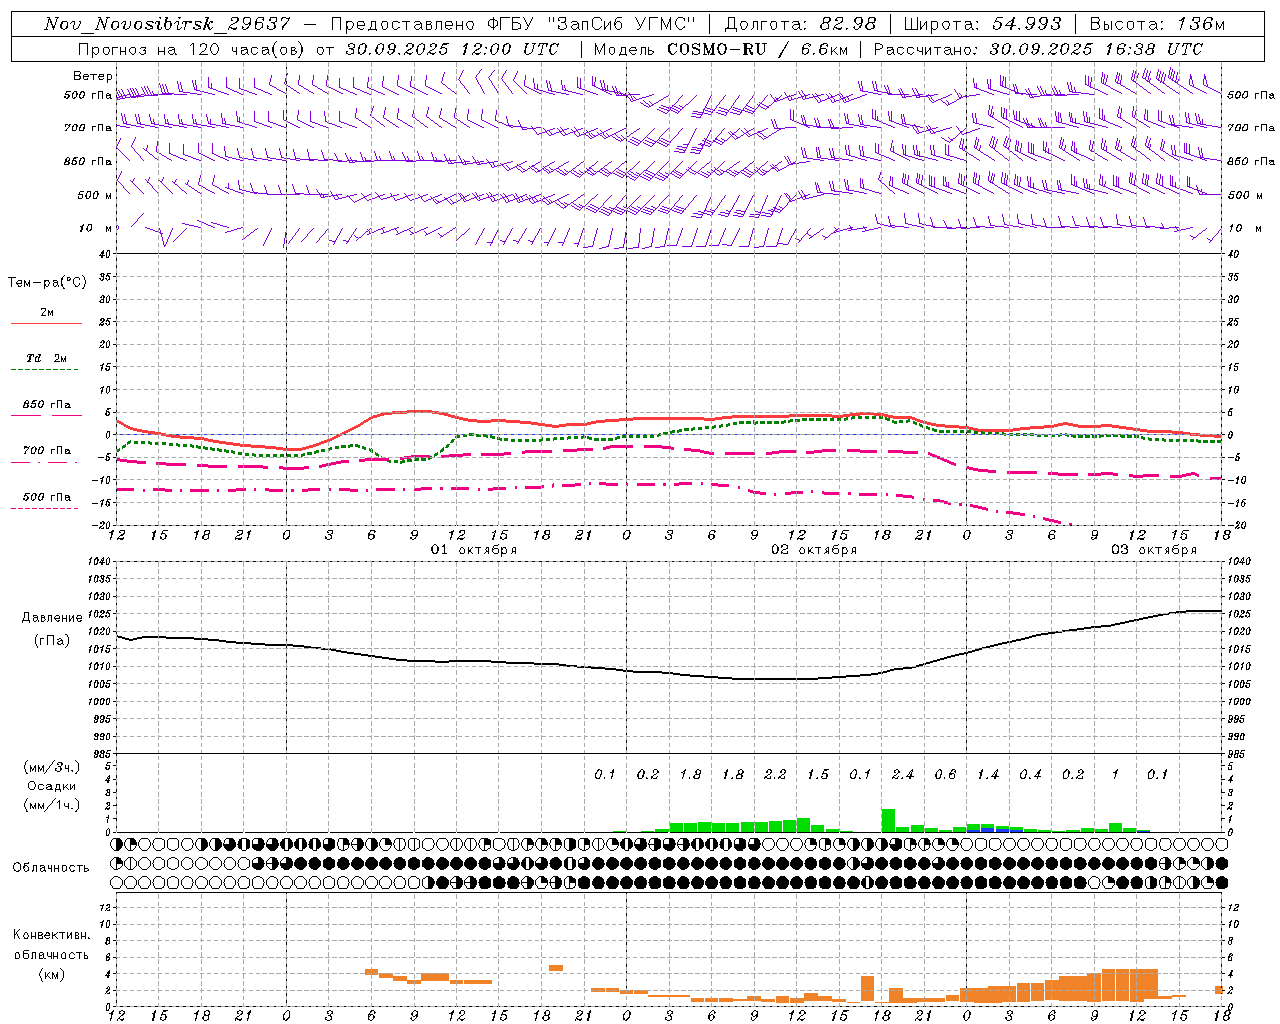
Task: Click the Тем-ра(°C) temperature panel label
Action: (47, 282)
